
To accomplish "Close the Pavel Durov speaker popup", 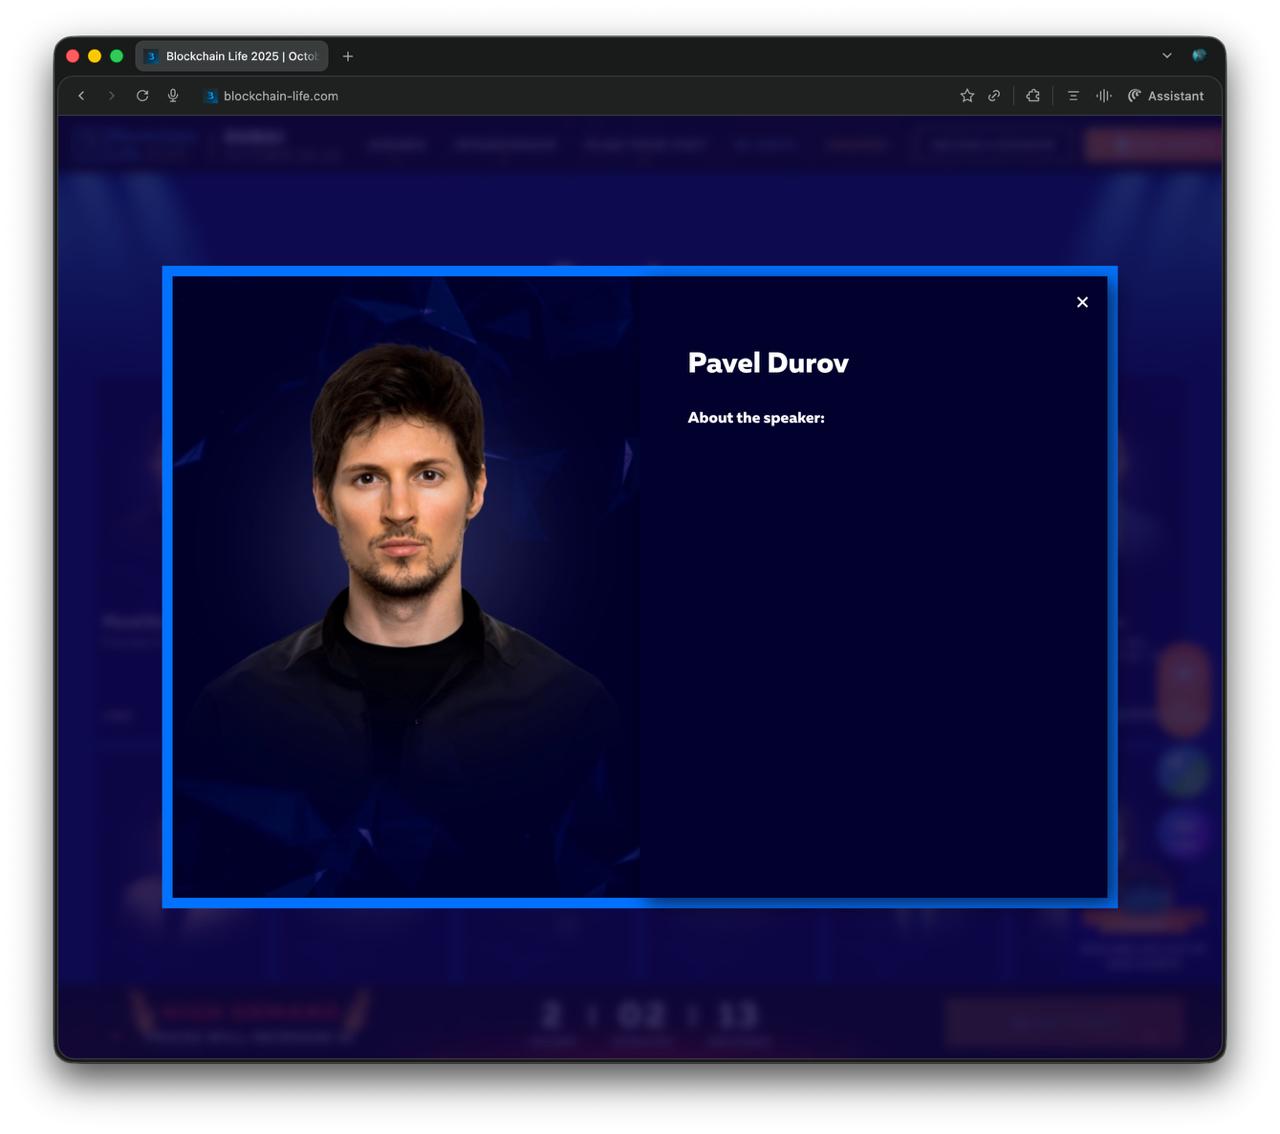I will [1082, 302].
